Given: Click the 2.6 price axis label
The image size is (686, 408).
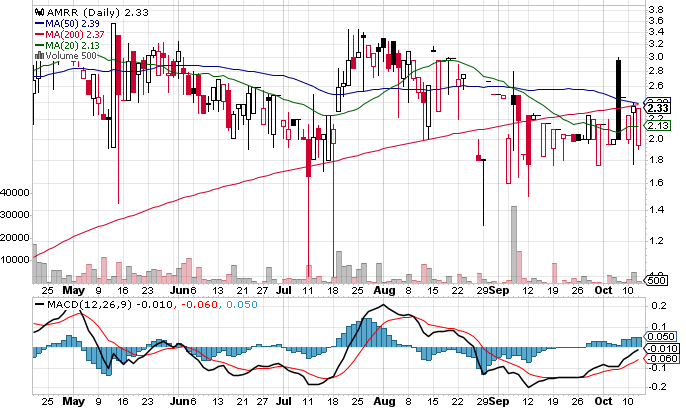Looking at the screenshot, I should (x=655, y=86).
